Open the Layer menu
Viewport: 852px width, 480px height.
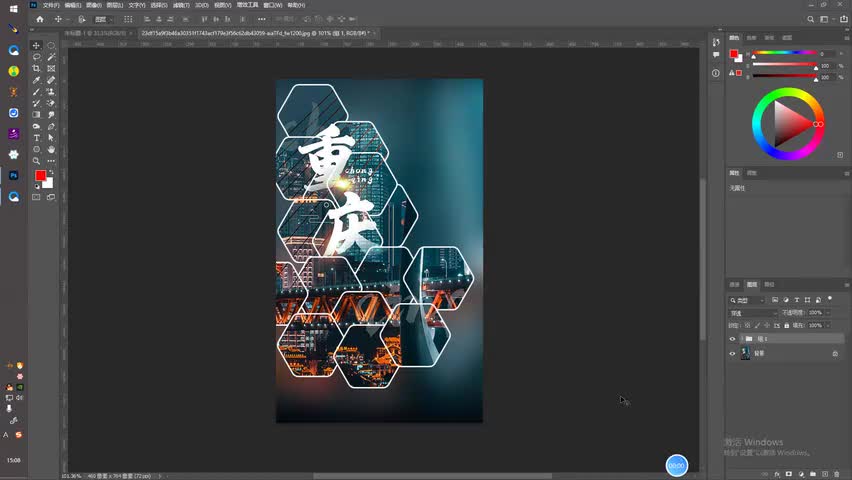(115, 5)
